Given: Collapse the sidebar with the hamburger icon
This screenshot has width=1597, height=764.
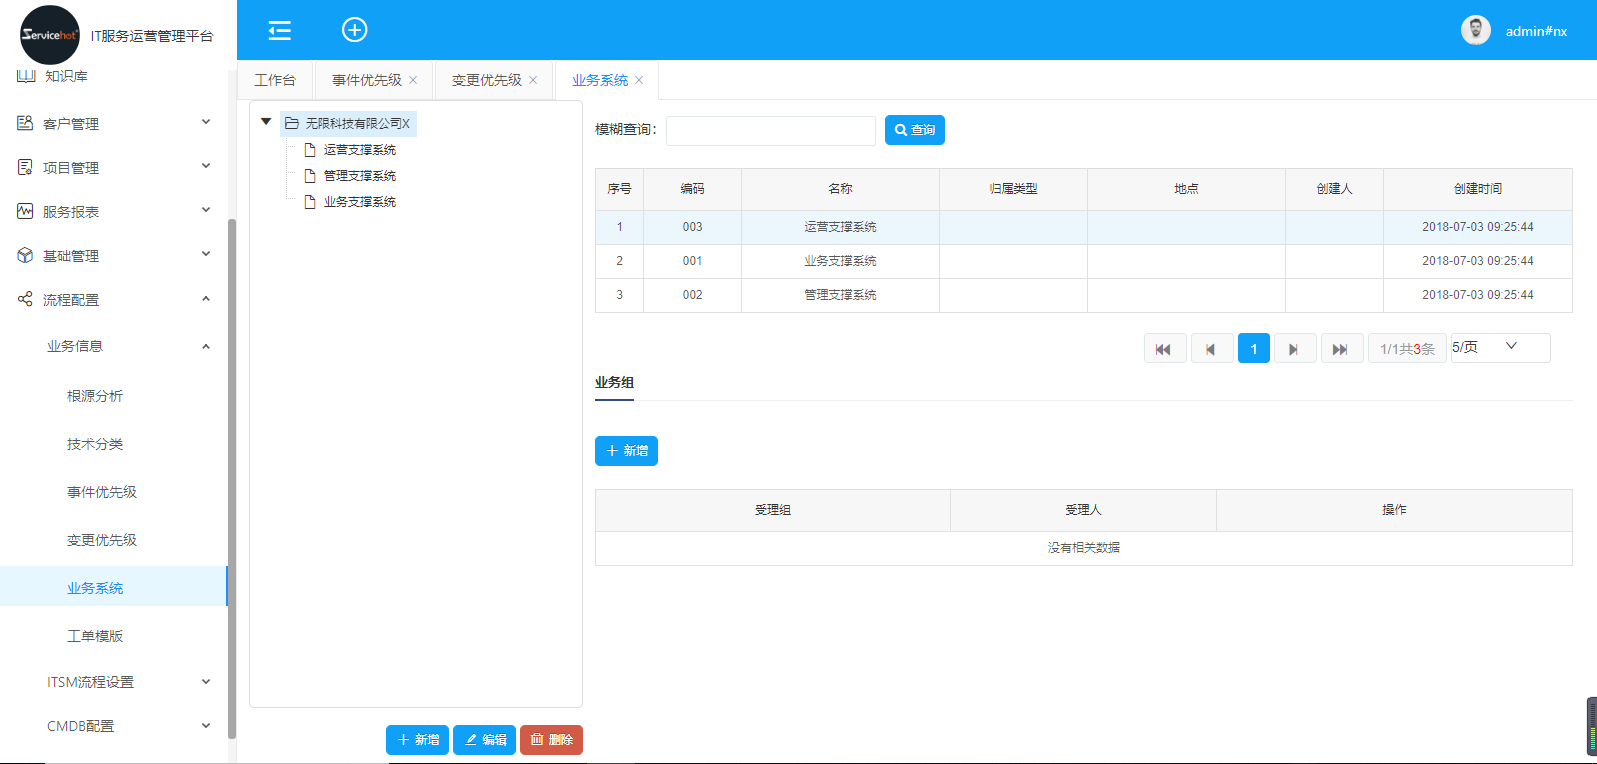Looking at the screenshot, I should 279,30.
